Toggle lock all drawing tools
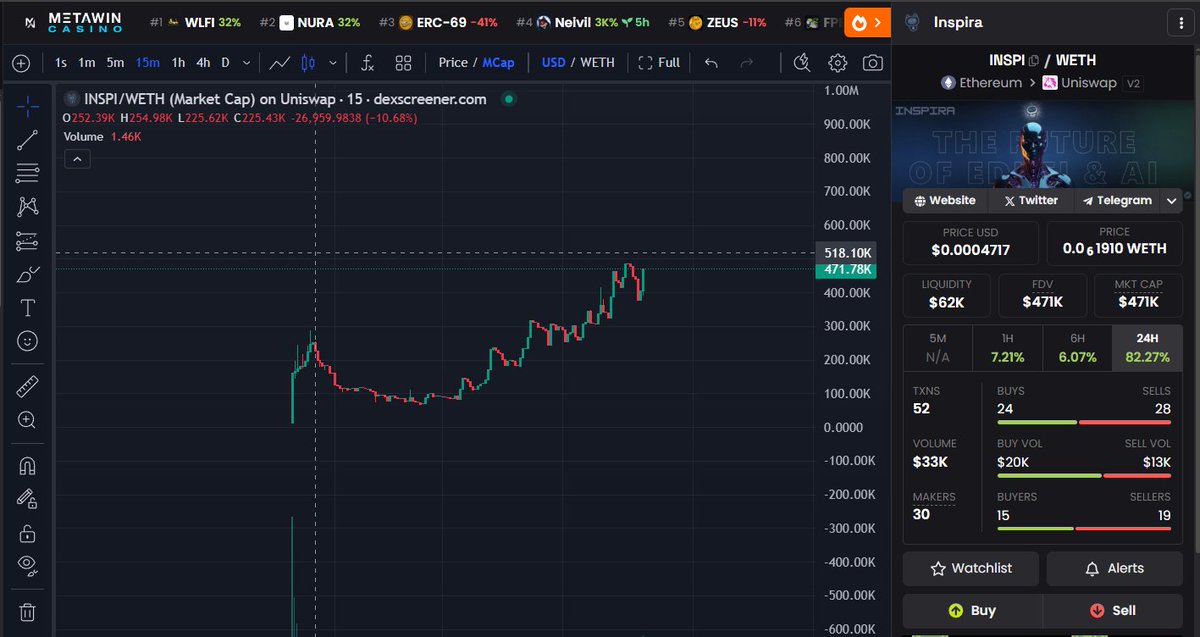Image resolution: width=1200 pixels, height=637 pixels. [x=28, y=532]
